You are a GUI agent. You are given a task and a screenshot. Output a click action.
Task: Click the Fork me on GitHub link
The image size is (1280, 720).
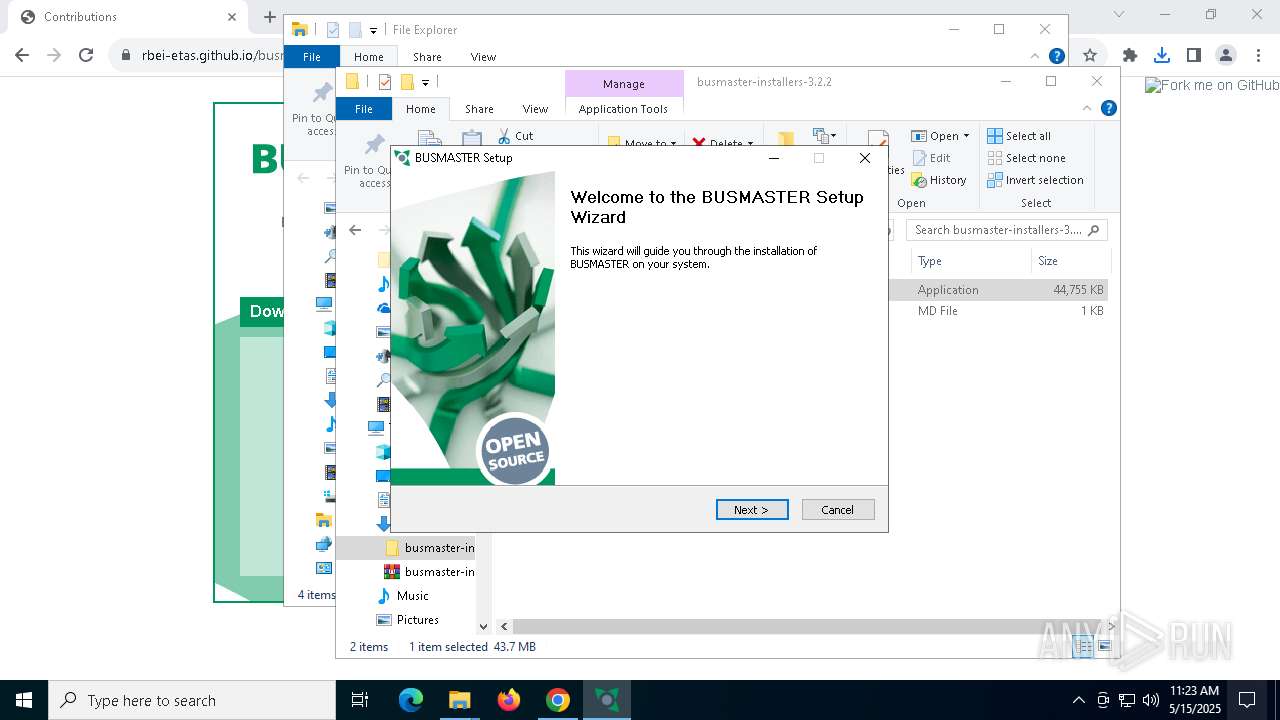pyautogui.click(x=1212, y=86)
